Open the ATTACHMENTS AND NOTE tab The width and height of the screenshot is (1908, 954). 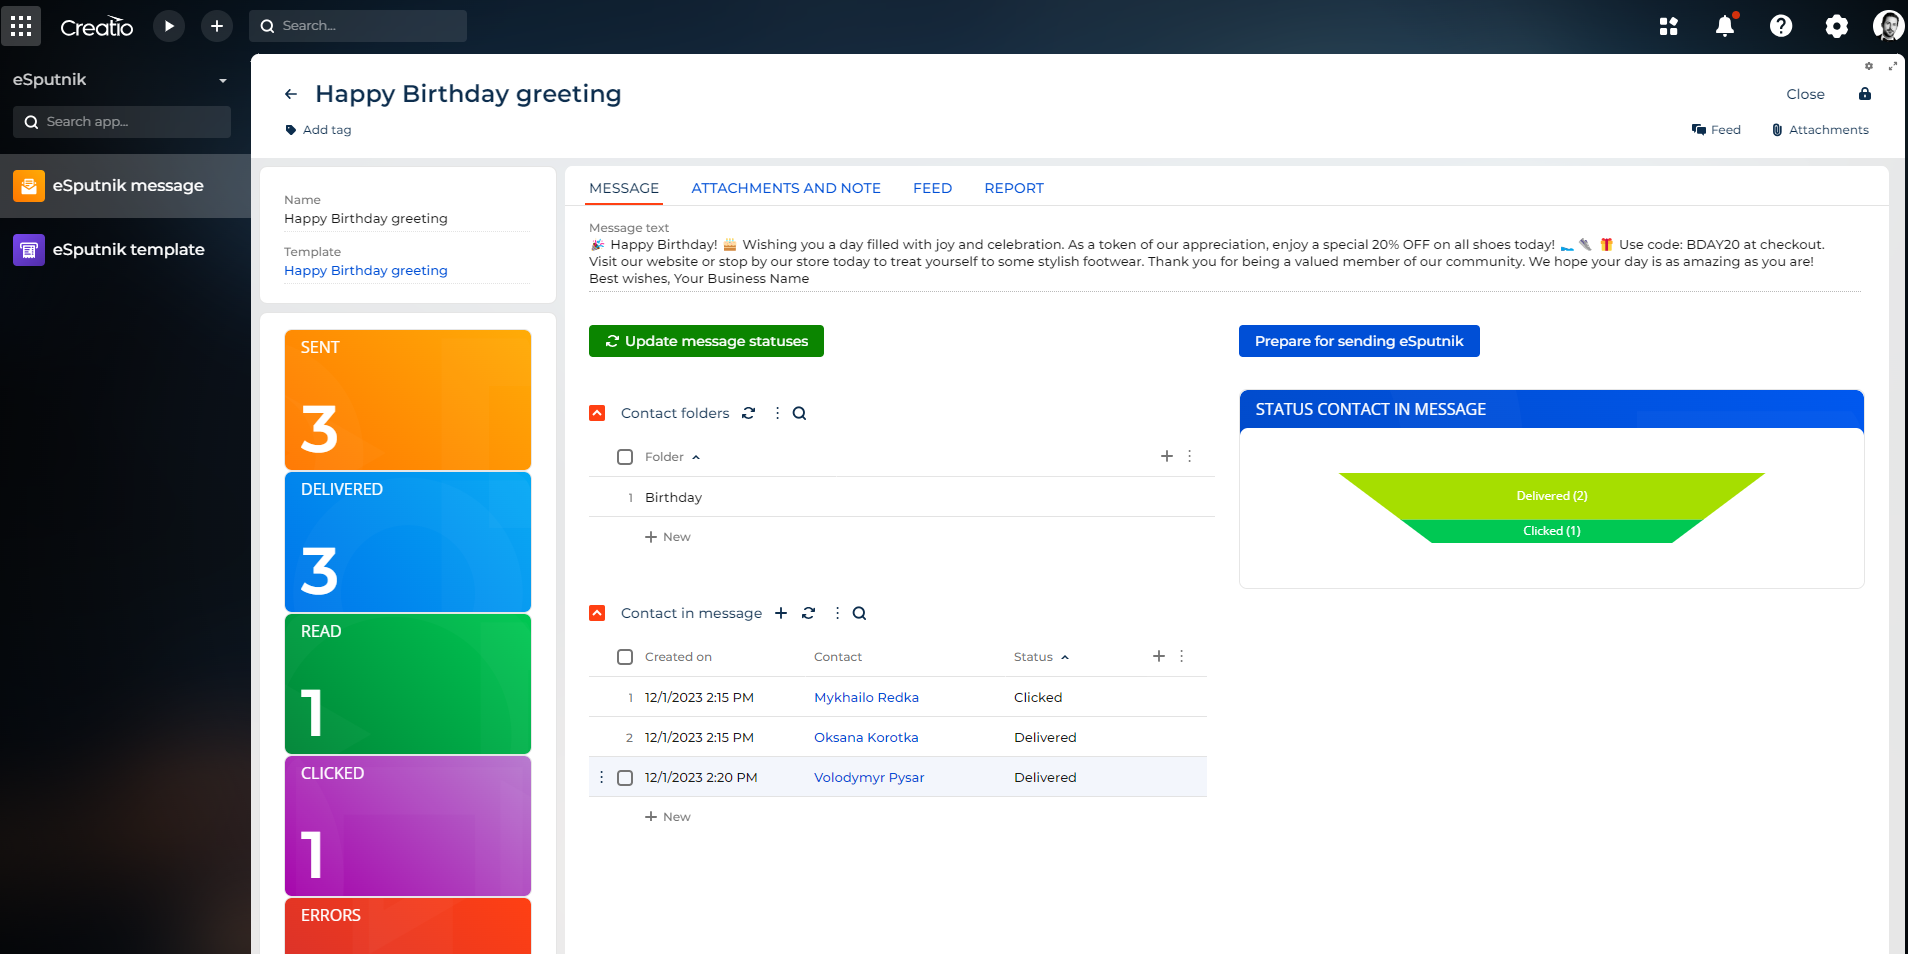pyautogui.click(x=786, y=188)
